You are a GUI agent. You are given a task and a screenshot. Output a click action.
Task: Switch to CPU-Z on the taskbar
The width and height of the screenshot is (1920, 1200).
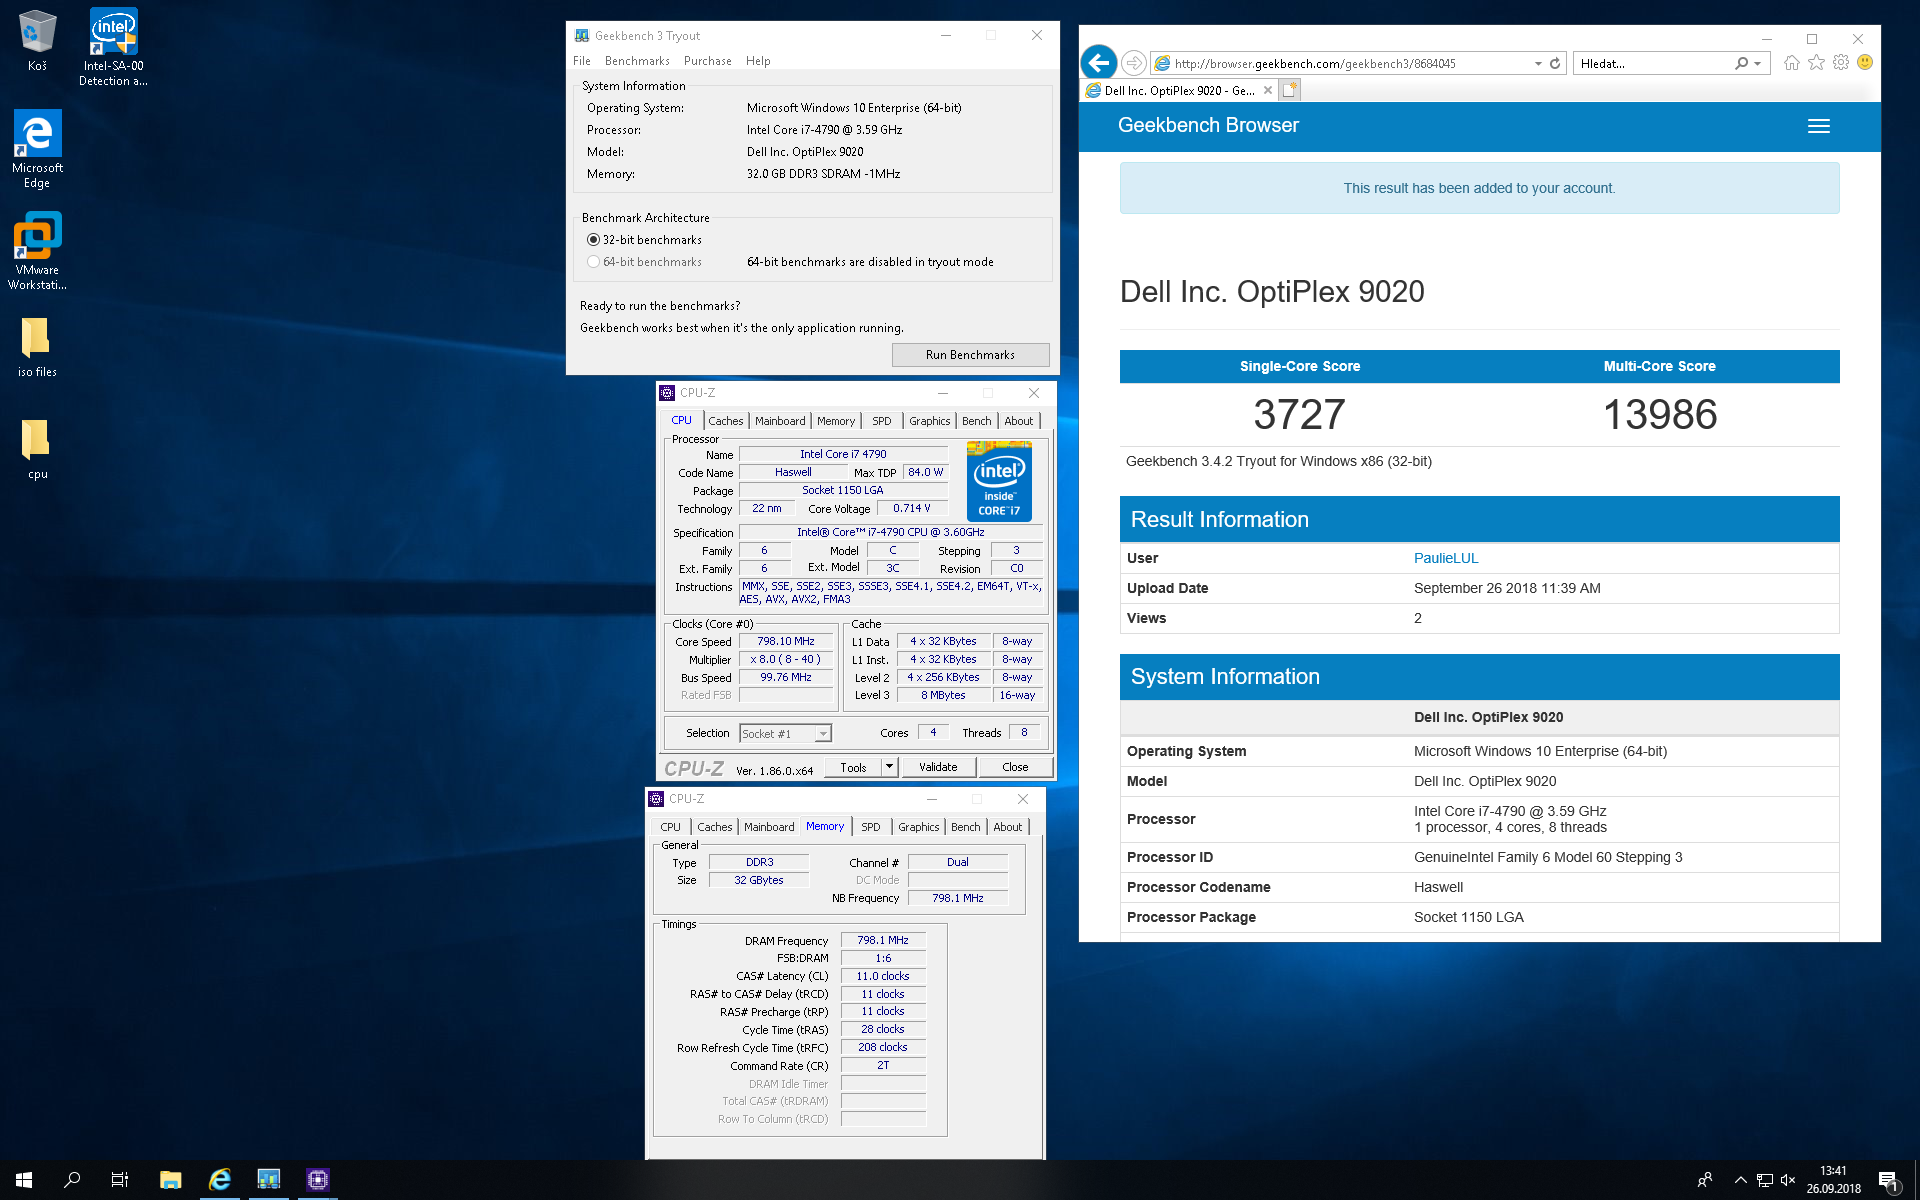pyautogui.click(x=317, y=1180)
